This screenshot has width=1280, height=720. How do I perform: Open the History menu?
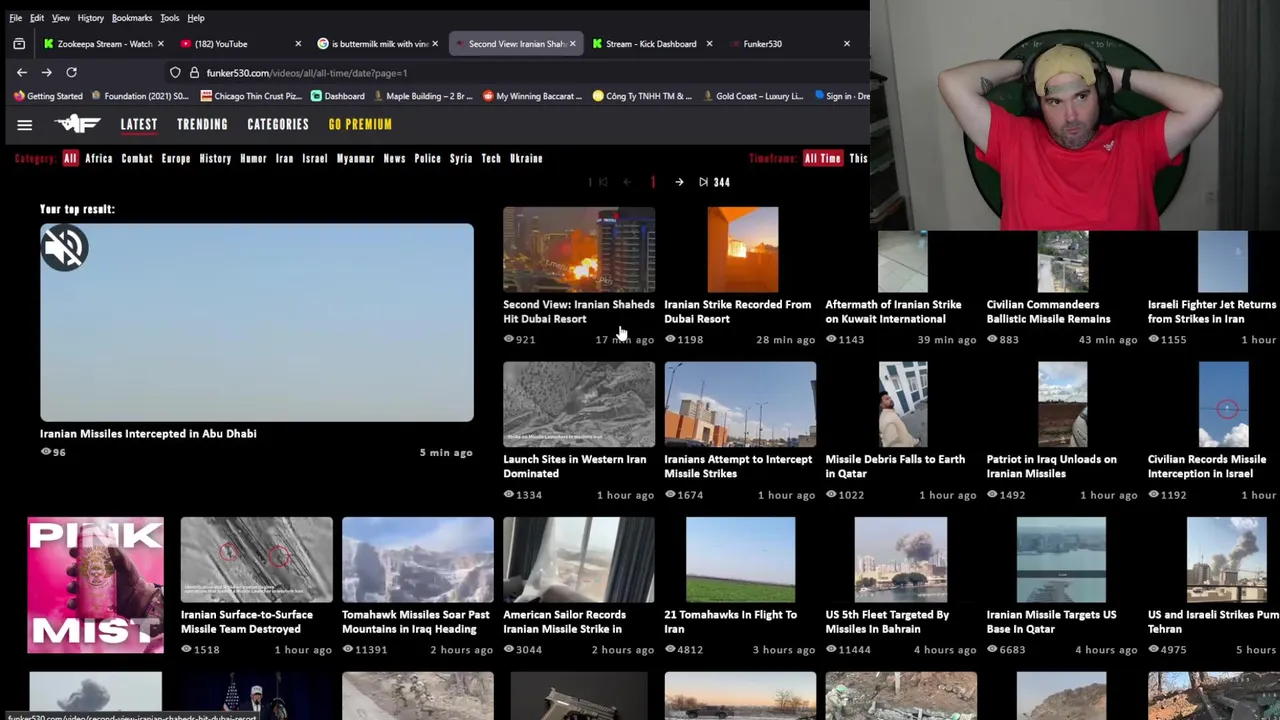tap(90, 18)
